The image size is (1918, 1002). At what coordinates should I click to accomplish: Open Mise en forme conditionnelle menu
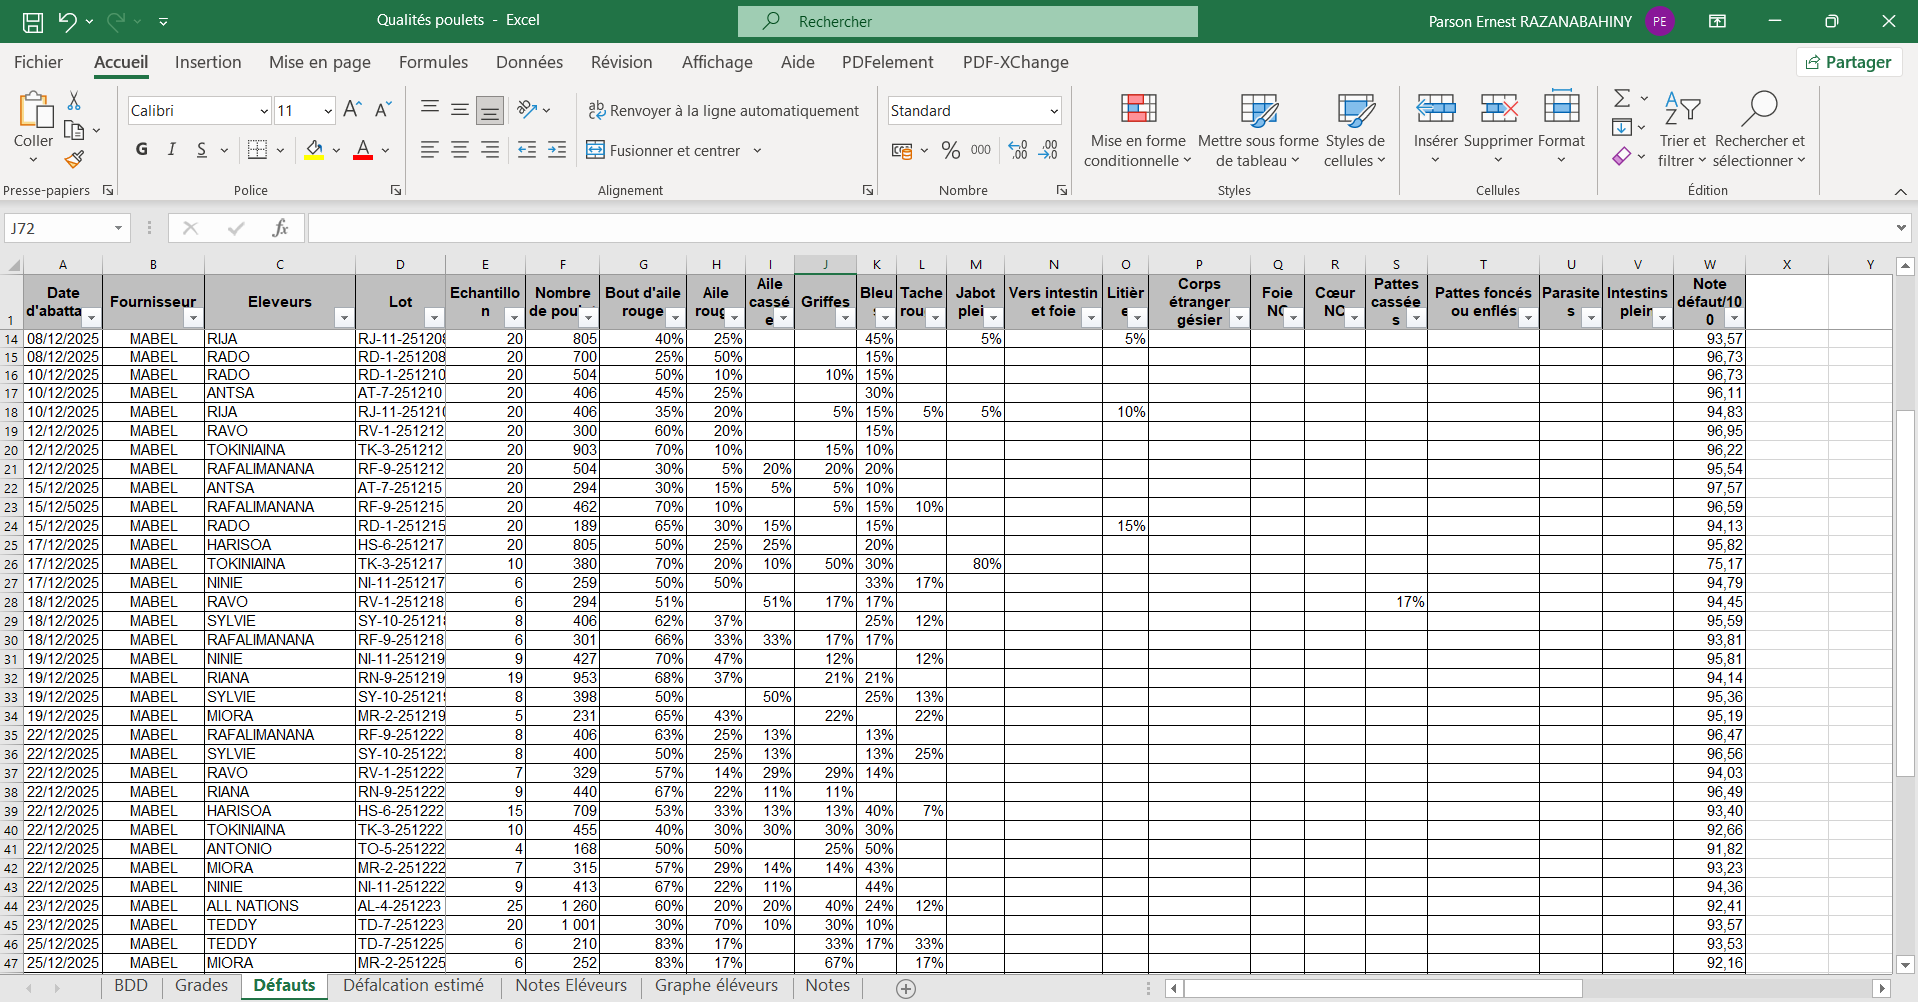[x=1138, y=132]
